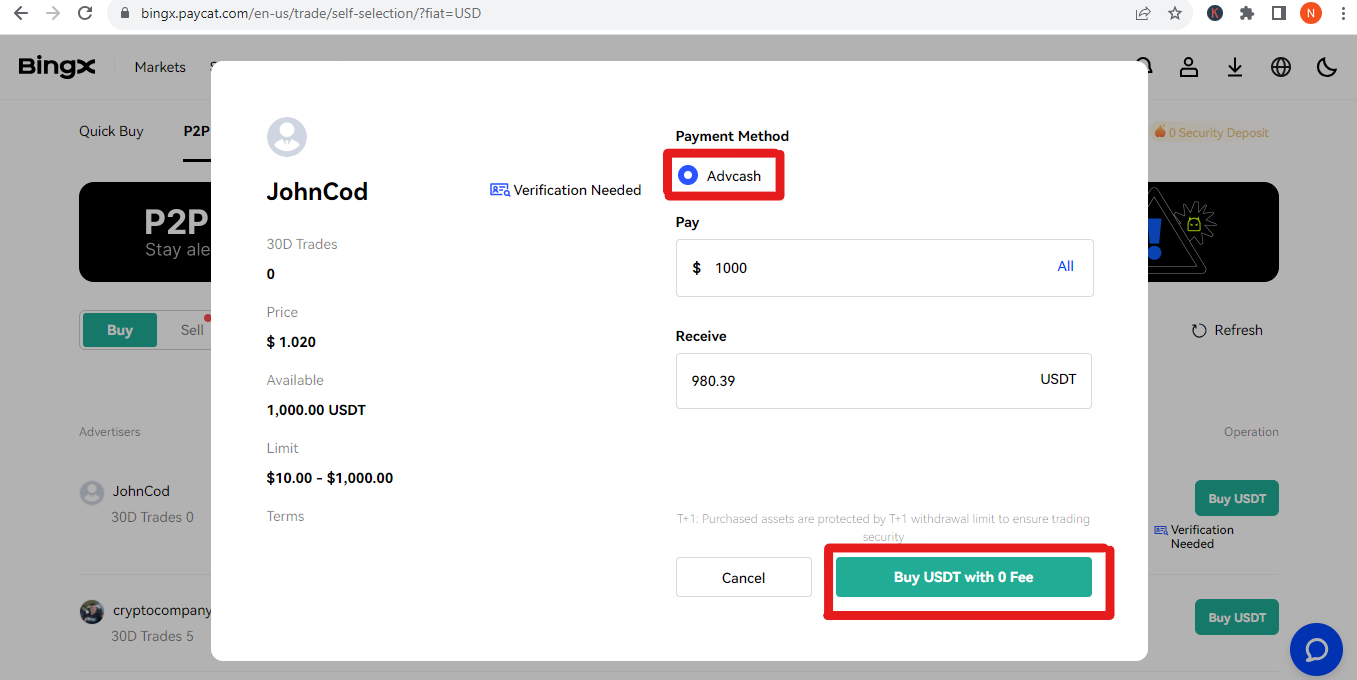Click JohnCod avatar in the dialog
The image size is (1357, 680).
[x=287, y=137]
